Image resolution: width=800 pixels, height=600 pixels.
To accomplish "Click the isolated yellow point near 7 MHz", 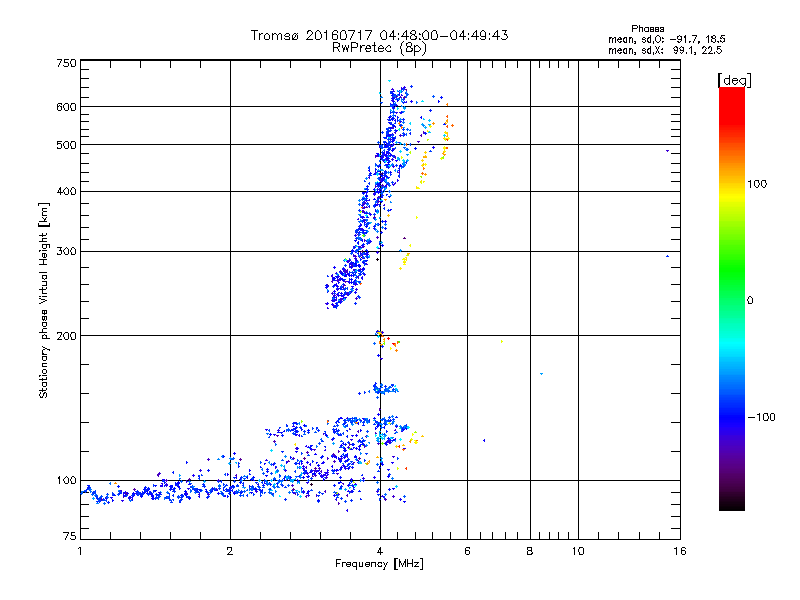I will [502, 341].
